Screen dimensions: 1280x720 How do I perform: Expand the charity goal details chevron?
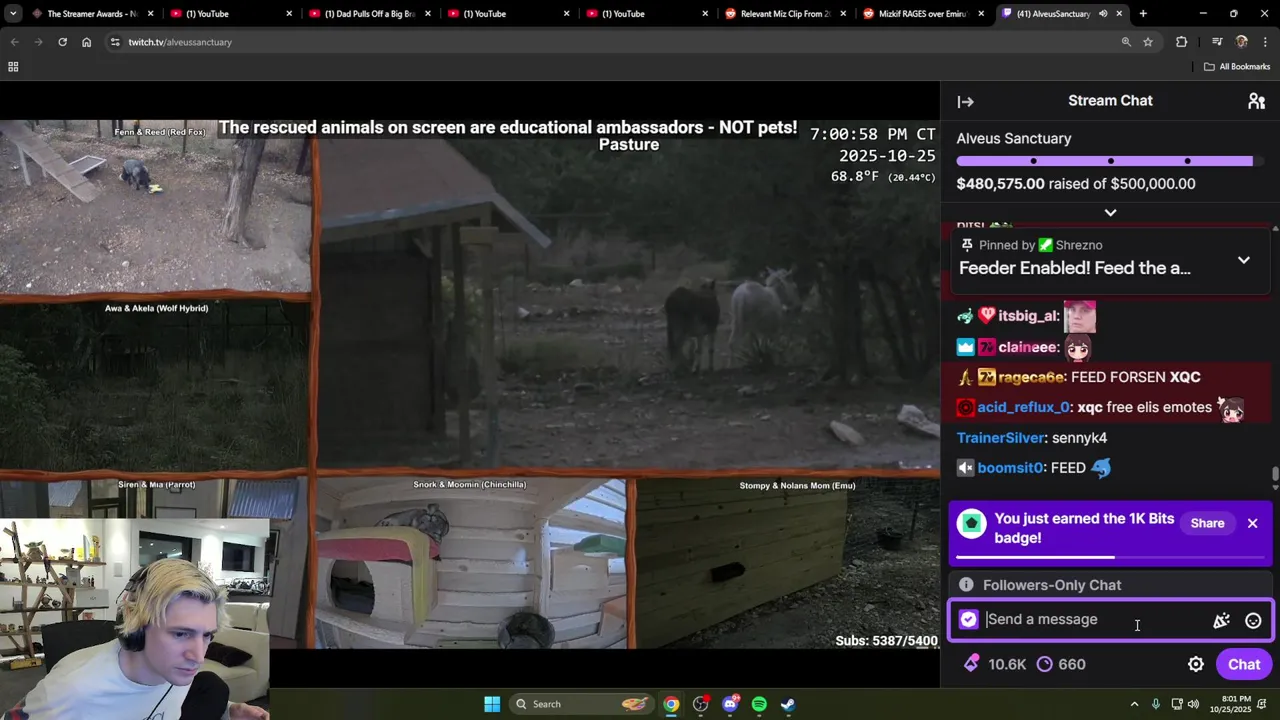tap(1110, 212)
